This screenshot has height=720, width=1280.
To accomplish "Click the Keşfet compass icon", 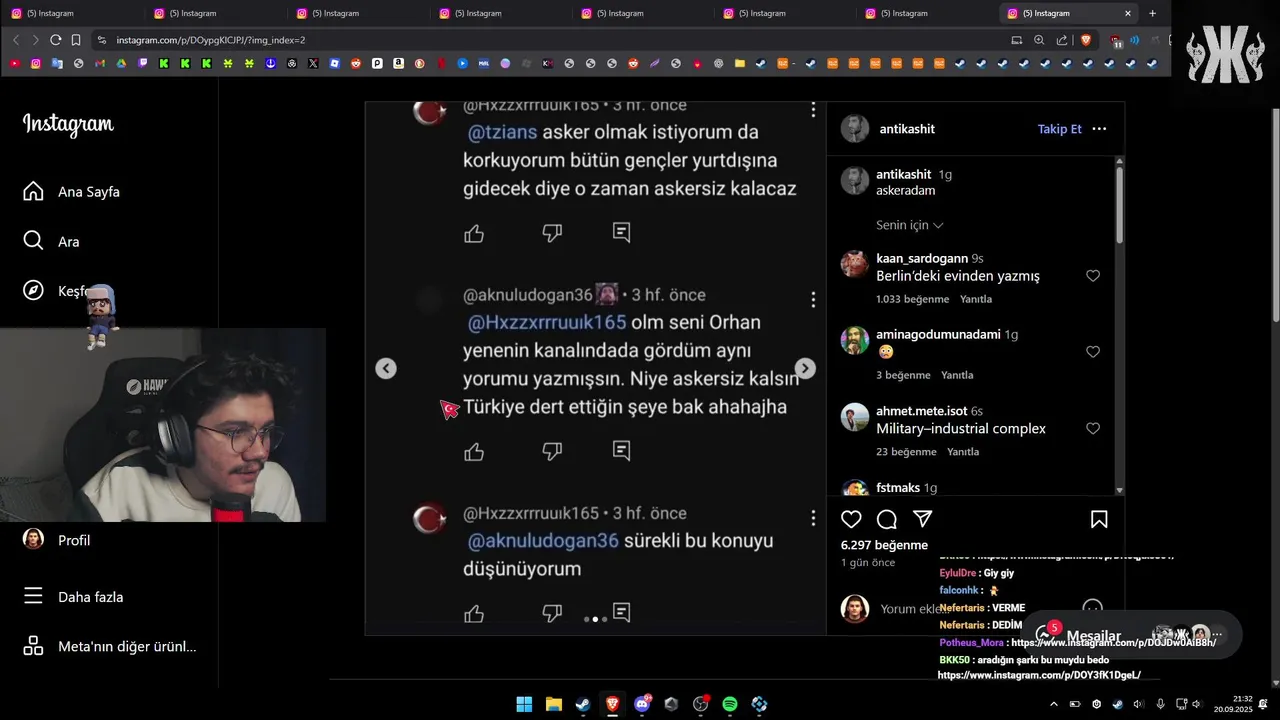I will point(33,291).
